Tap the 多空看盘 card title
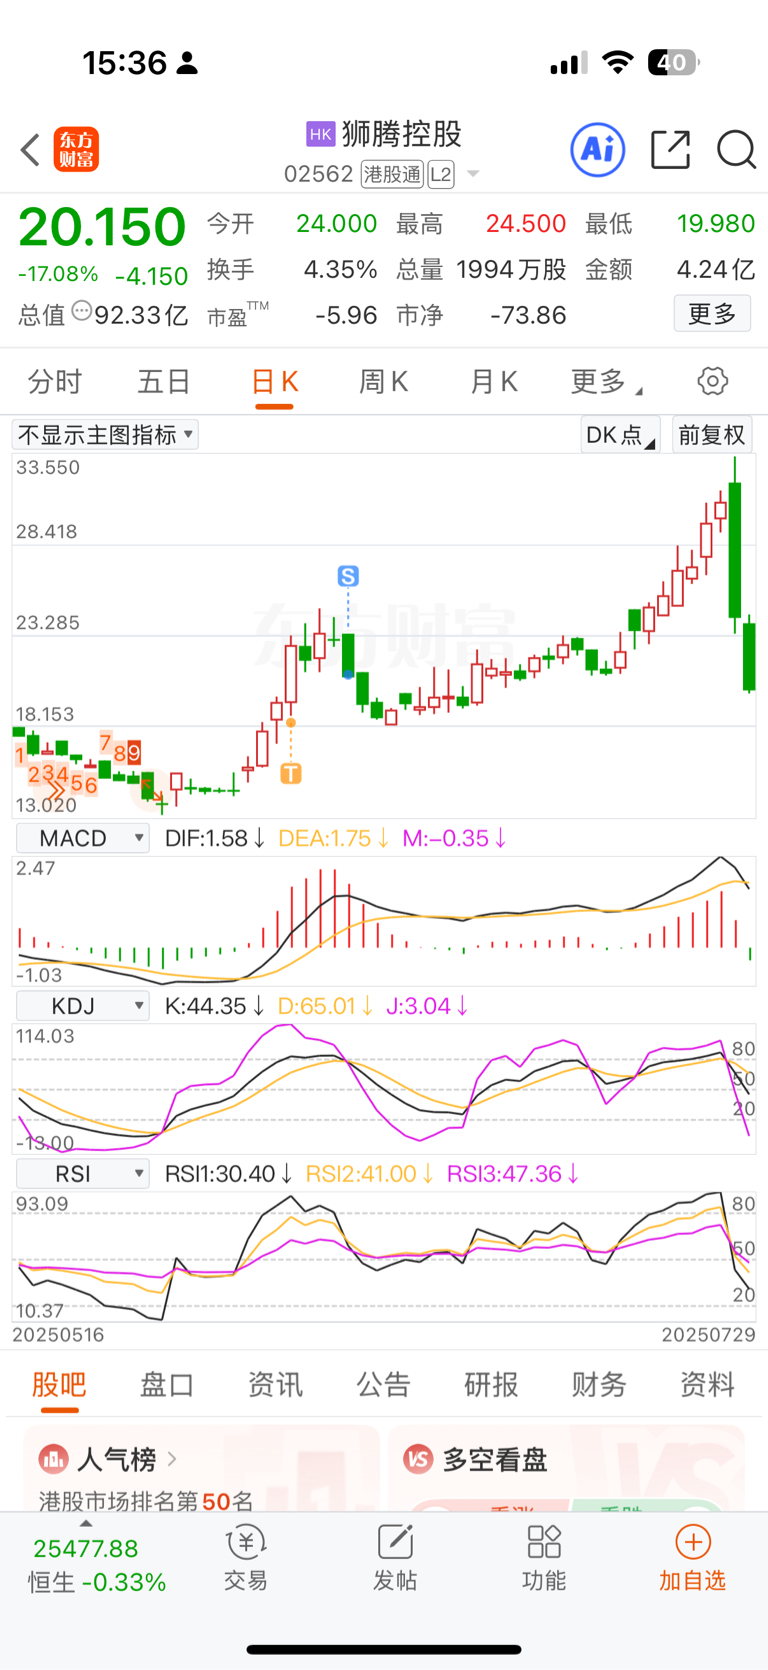Screen dimensions: 768x1670 tap(495, 1460)
